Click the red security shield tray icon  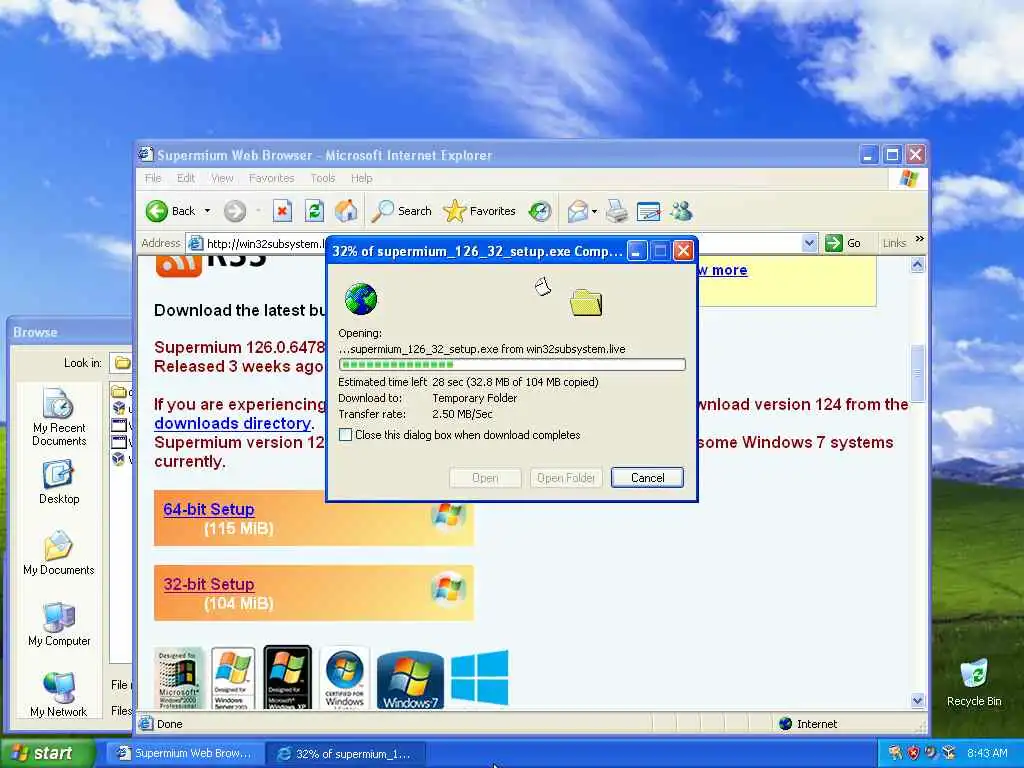click(x=913, y=753)
